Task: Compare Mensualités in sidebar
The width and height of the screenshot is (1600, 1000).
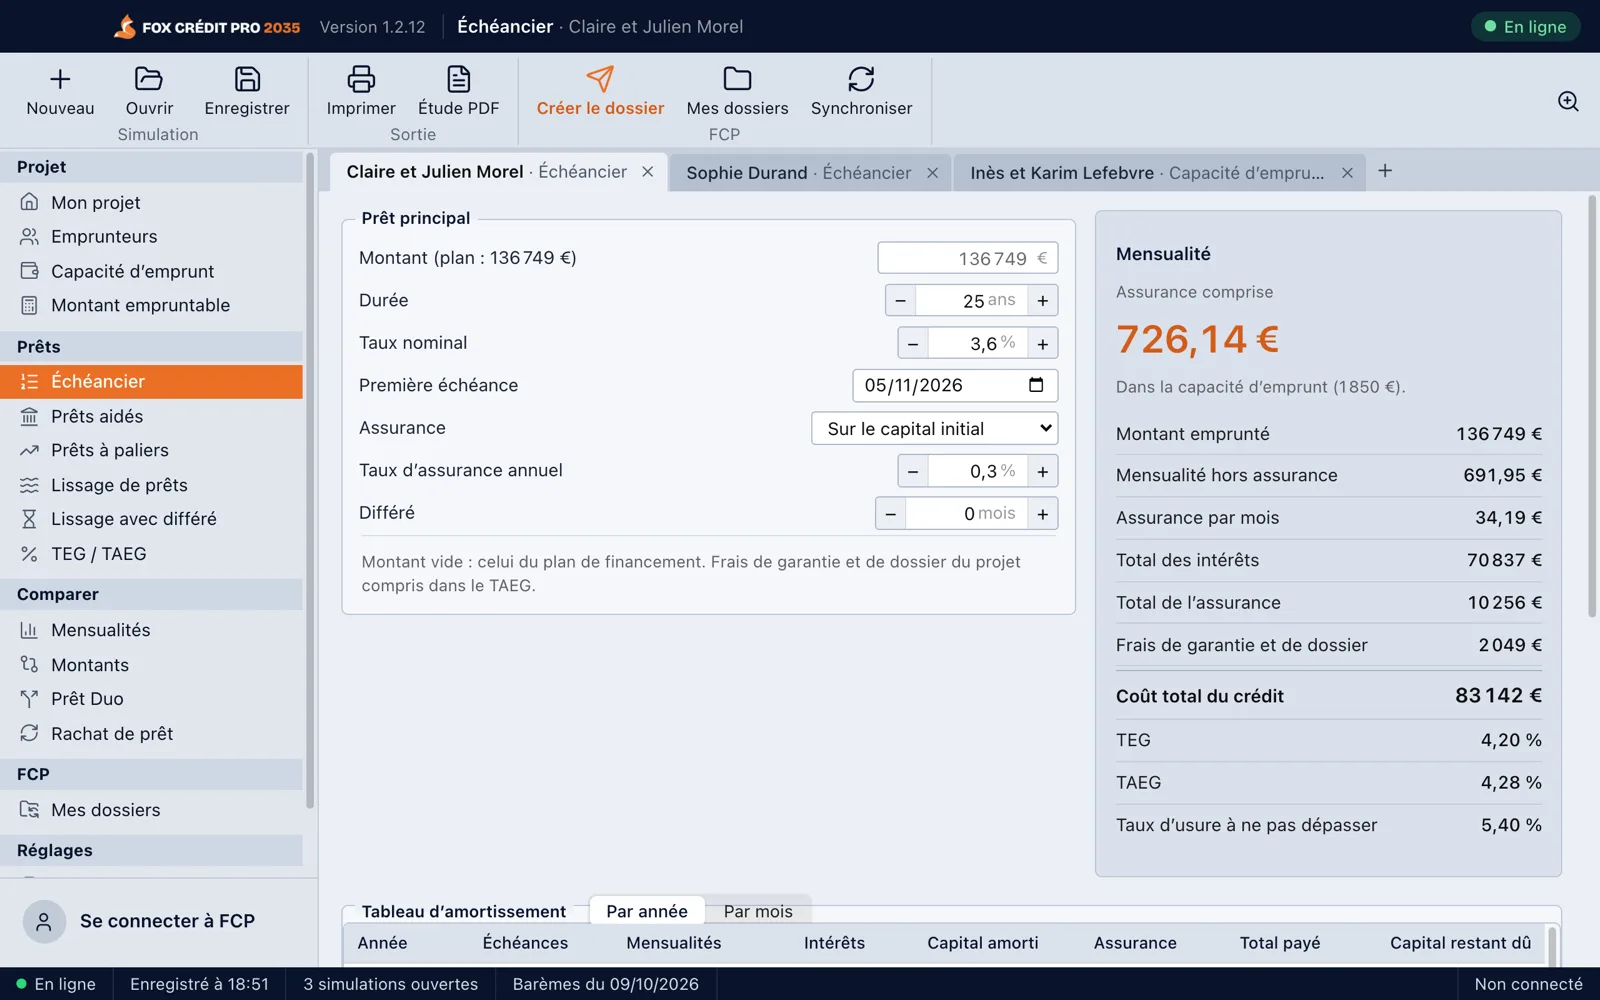Action: click(152, 630)
